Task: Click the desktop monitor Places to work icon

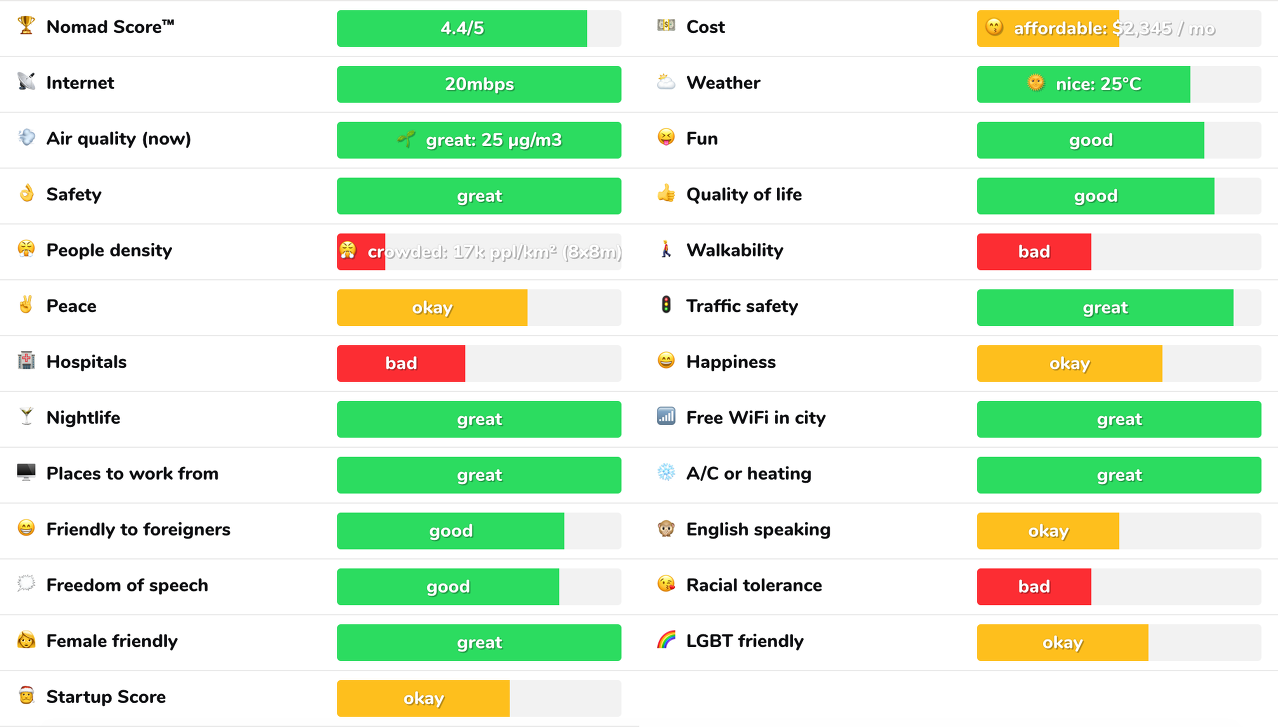Action: (x=26, y=473)
